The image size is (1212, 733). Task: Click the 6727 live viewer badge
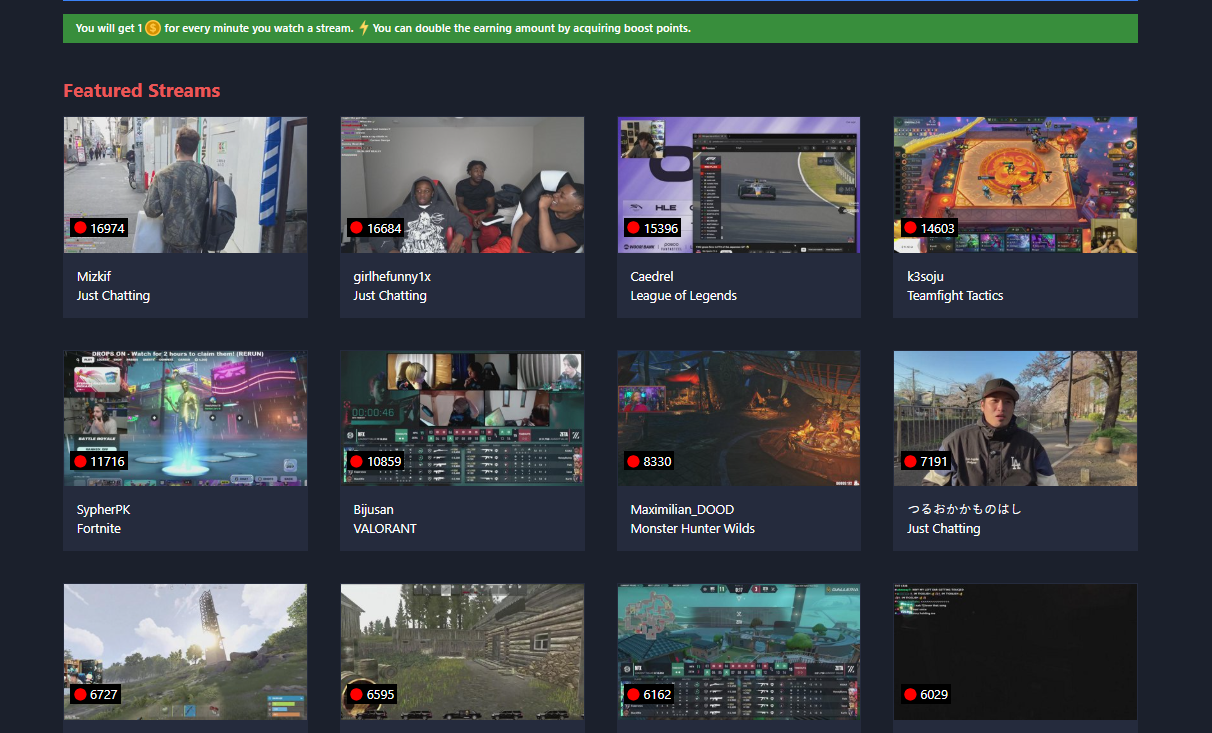96,694
